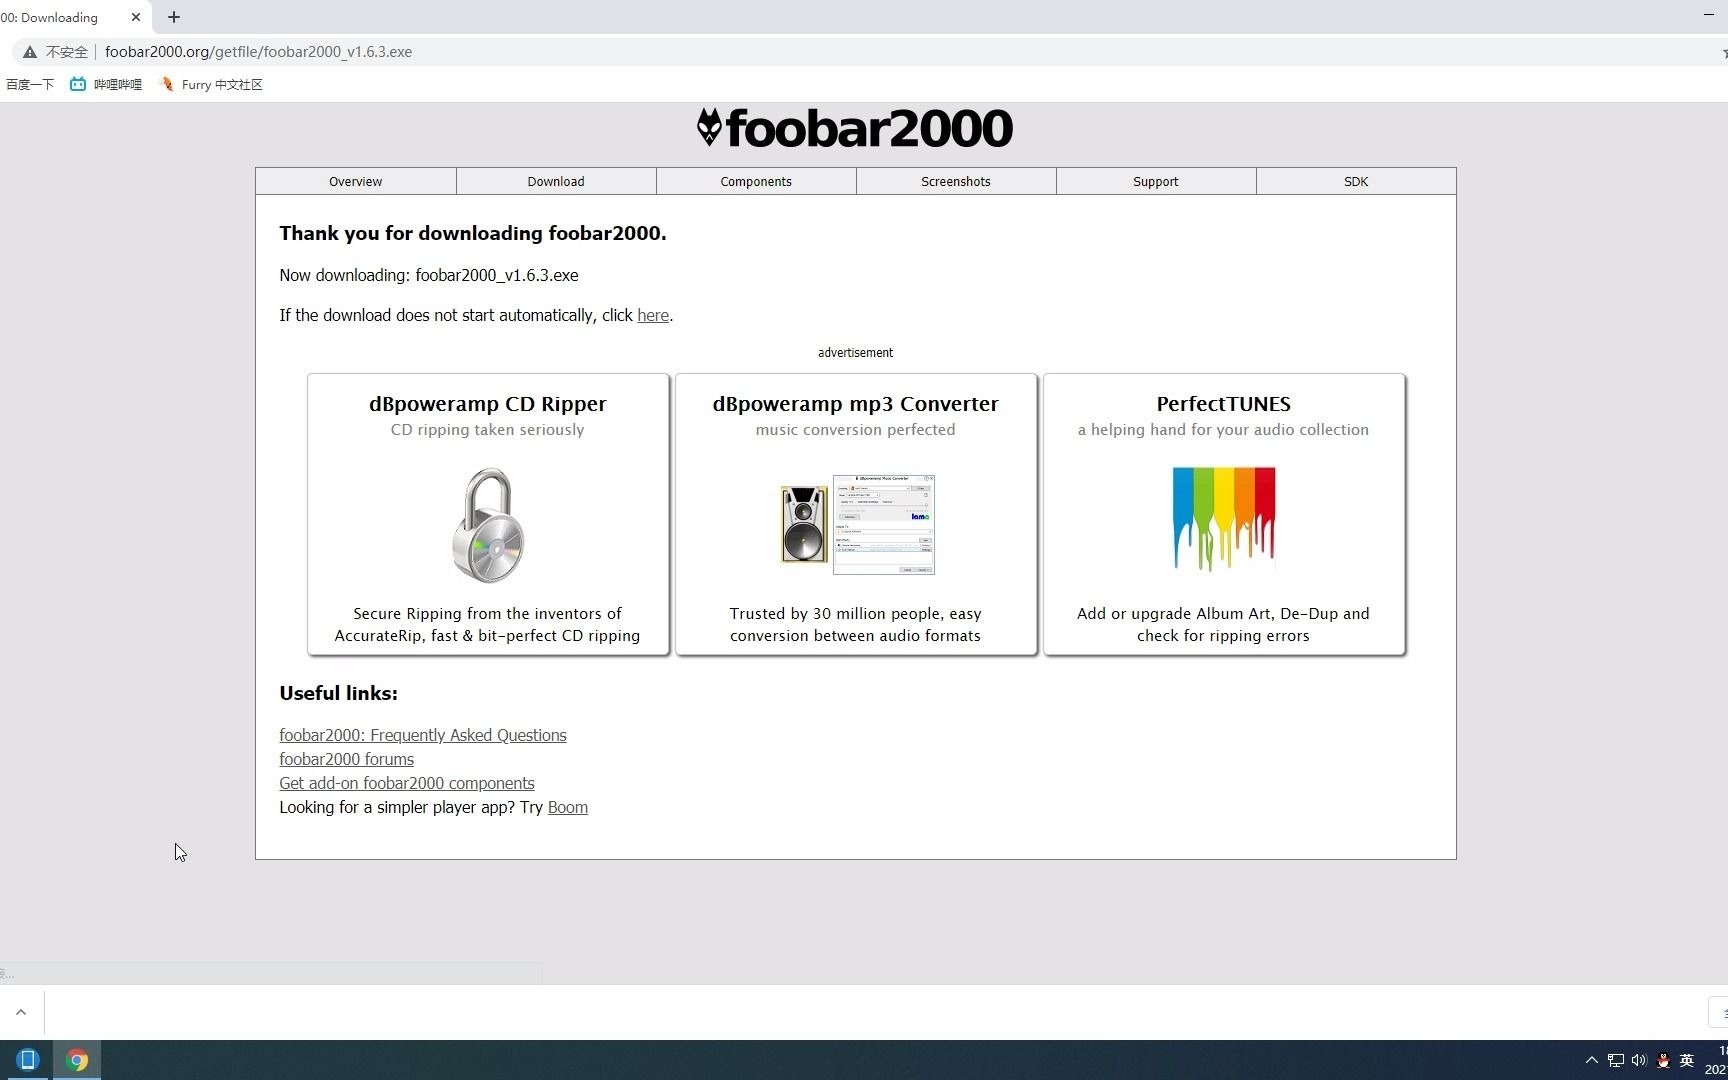Click the blue taskbar app icon
The width and height of the screenshot is (1728, 1080).
point(28,1060)
